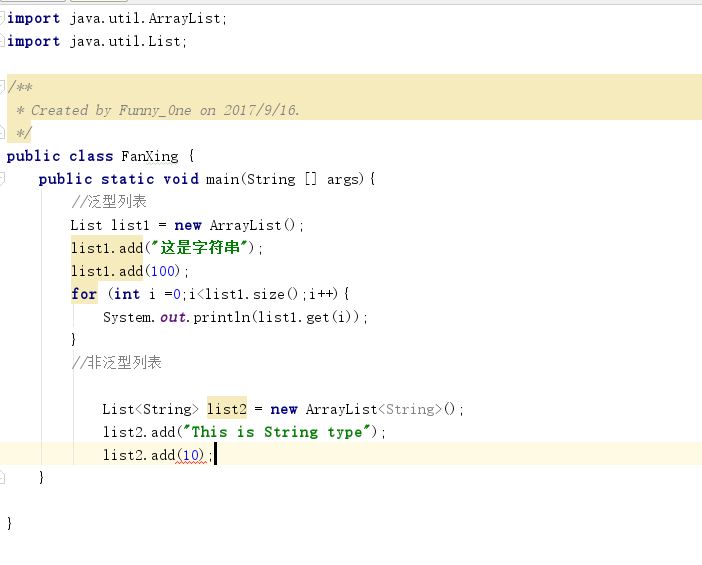Click the main method name
Viewport: 702px width, 565px height.
pyautogui.click(x=223, y=179)
